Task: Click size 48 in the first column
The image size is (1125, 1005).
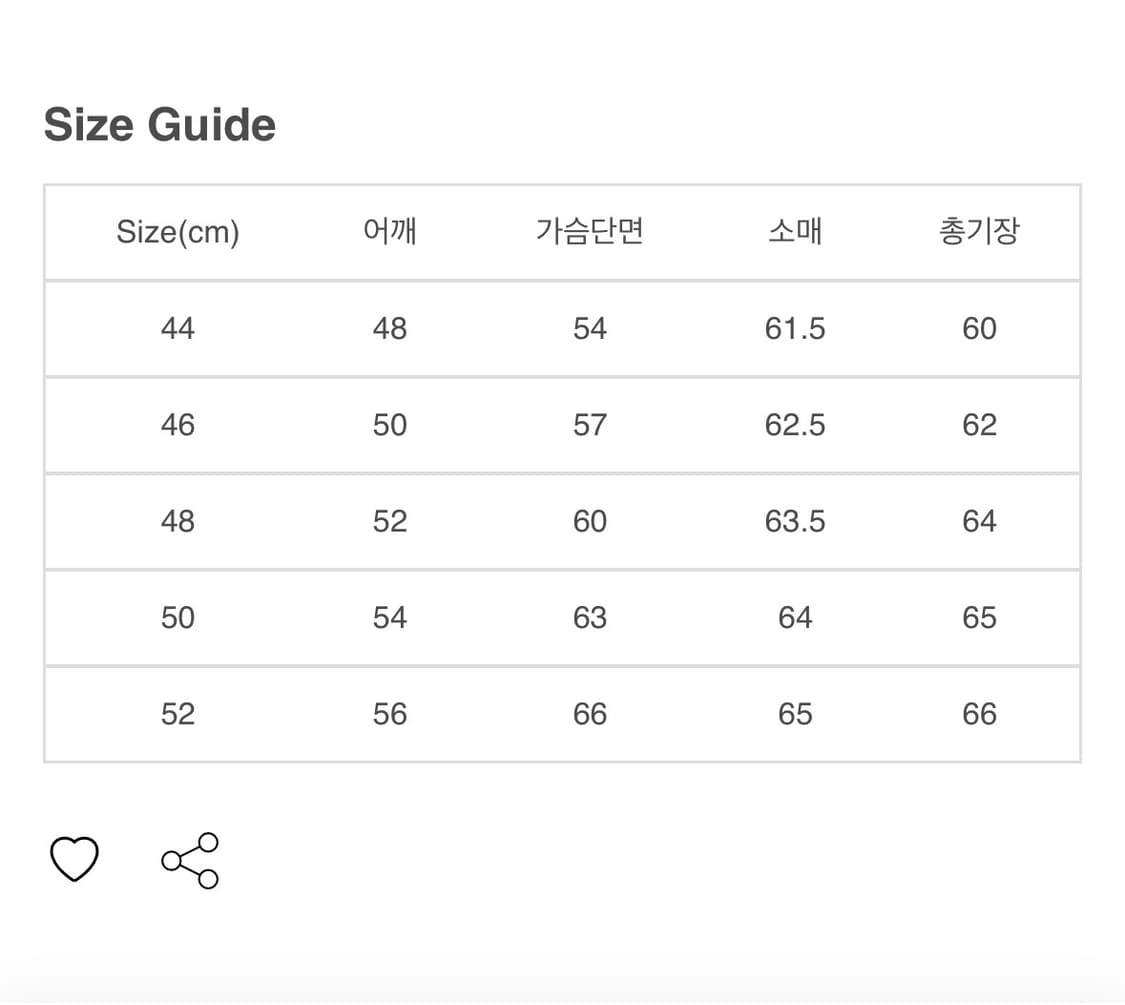Action: (x=178, y=521)
